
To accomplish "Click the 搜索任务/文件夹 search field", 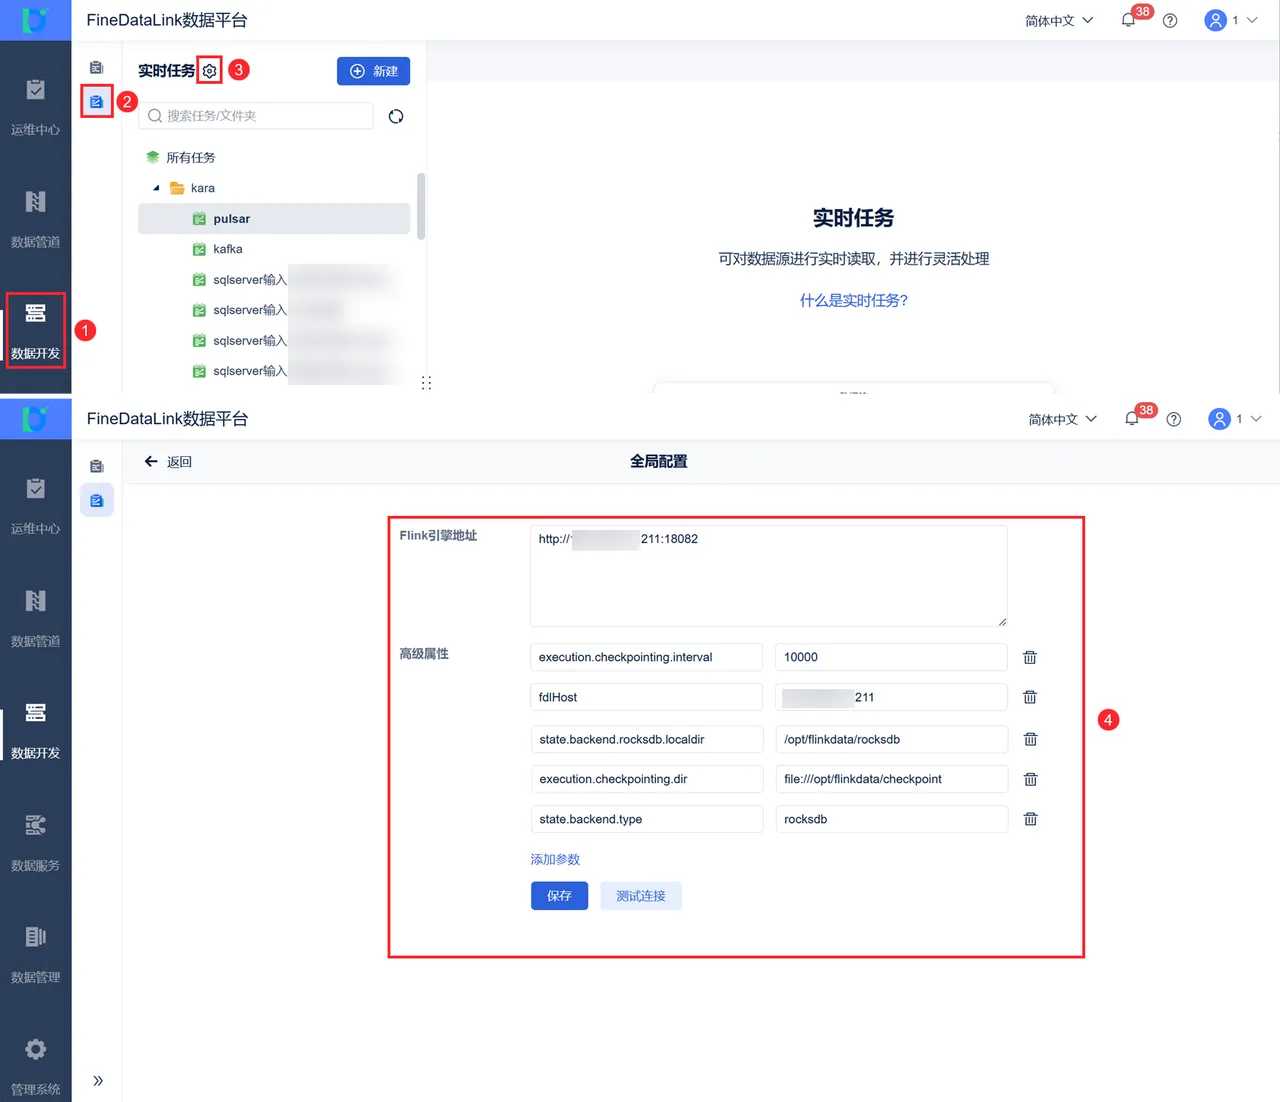I will click(256, 116).
